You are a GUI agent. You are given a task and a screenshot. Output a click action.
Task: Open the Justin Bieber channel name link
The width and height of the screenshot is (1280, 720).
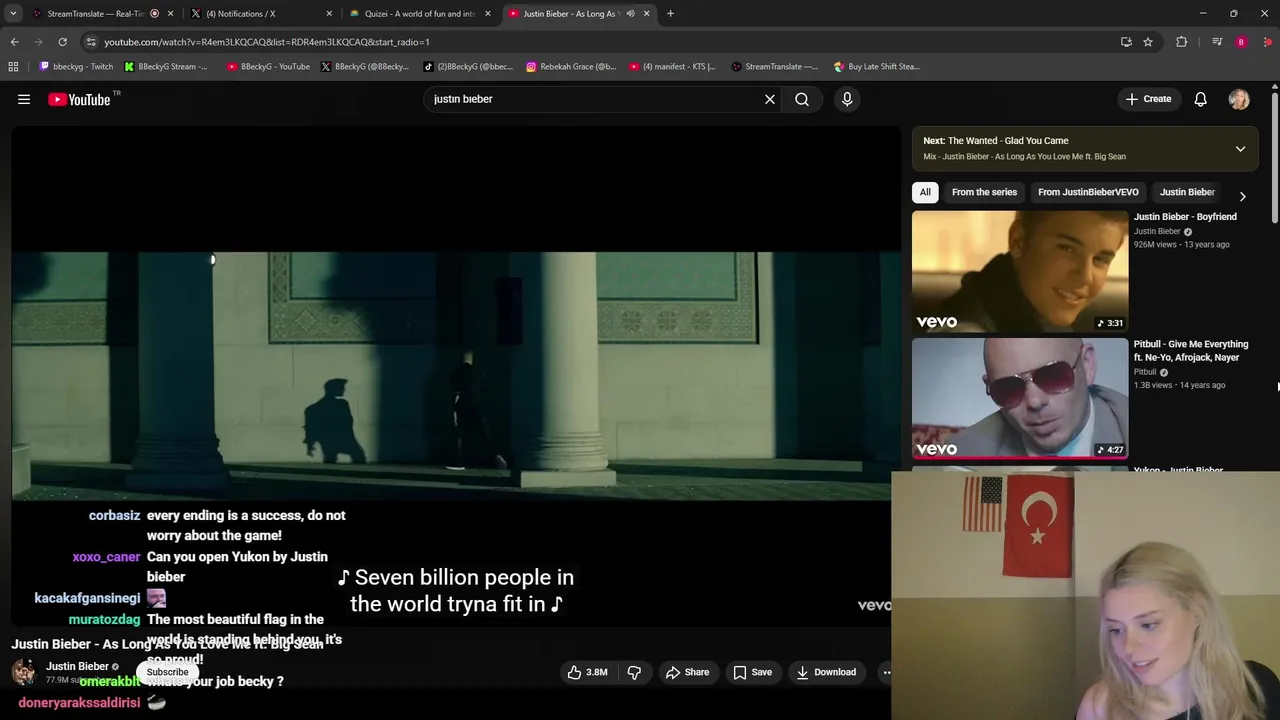coord(77,666)
